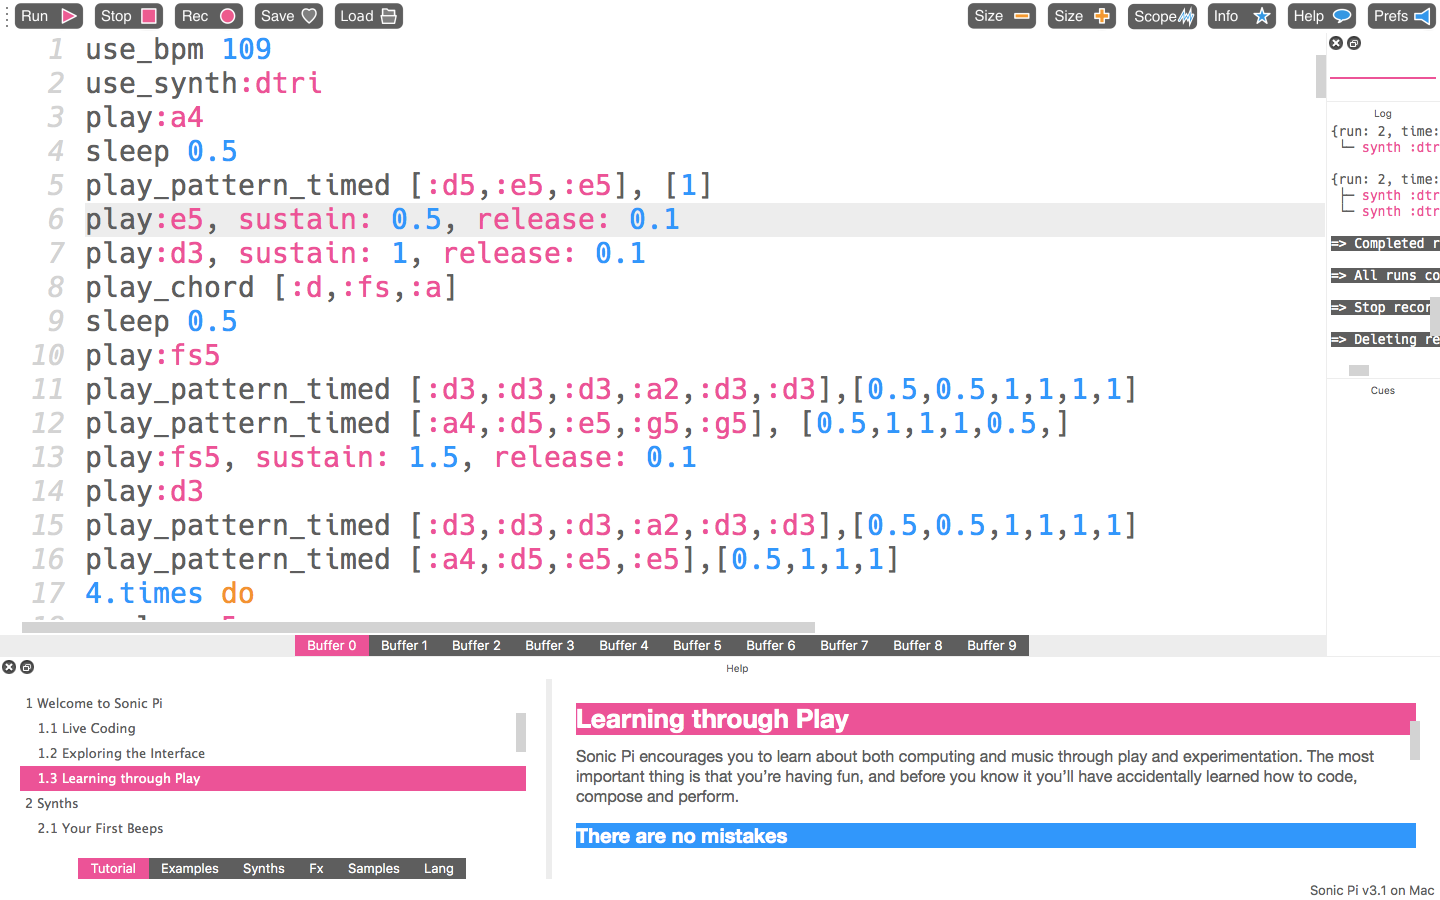Hide the log pane with its X icon

1335,43
